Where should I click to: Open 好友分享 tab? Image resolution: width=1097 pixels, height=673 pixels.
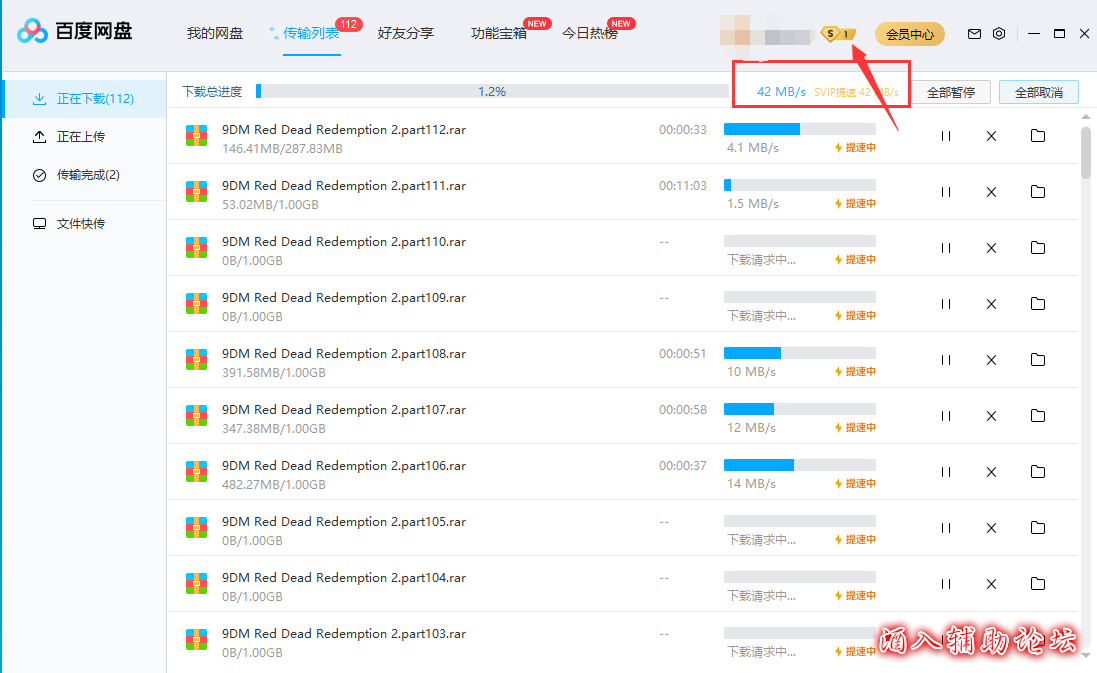click(406, 34)
